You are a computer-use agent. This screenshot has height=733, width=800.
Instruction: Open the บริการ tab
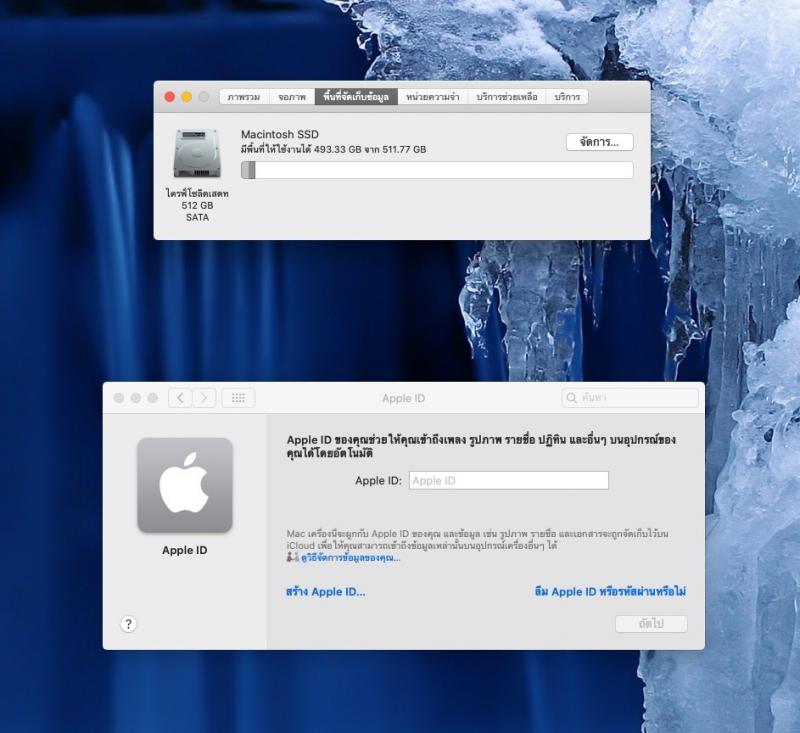tap(567, 97)
